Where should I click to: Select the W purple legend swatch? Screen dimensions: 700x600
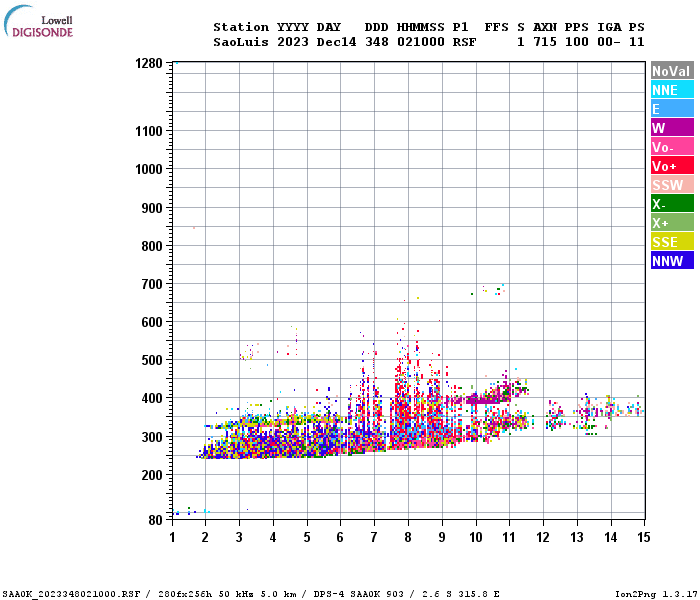[x=672, y=128]
